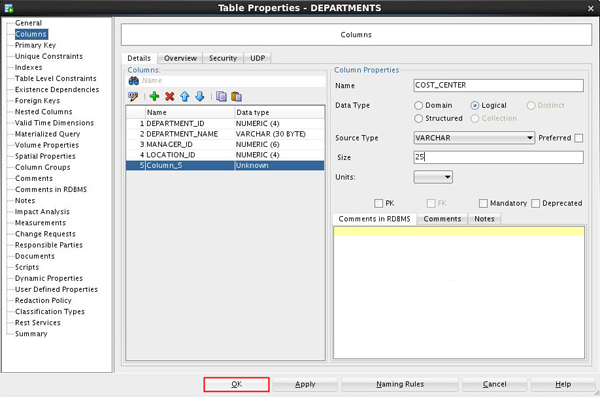Select the LOCATION_ID column row
The image size is (600, 397).
[225, 155]
